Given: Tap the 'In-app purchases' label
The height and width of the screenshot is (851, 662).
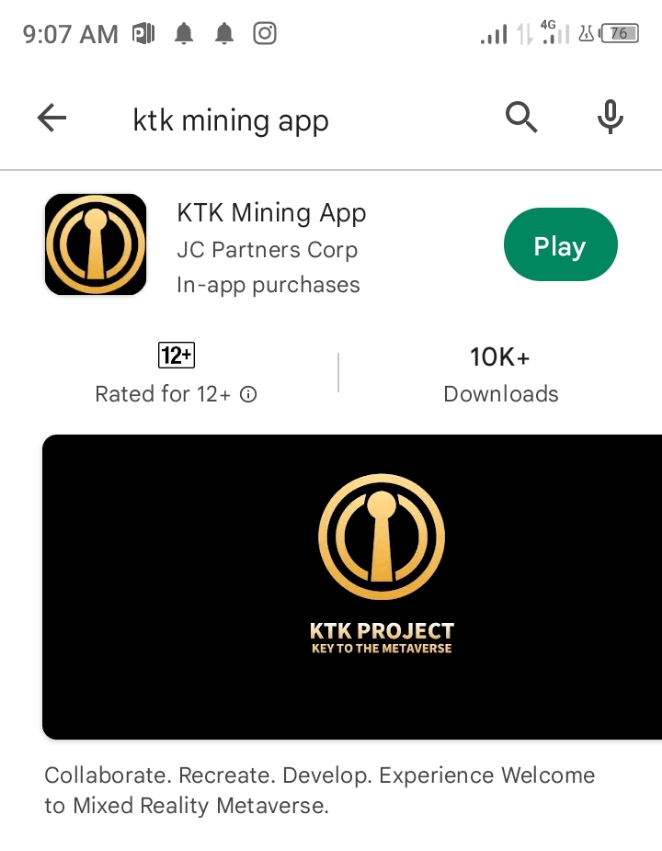Looking at the screenshot, I should point(268,285).
